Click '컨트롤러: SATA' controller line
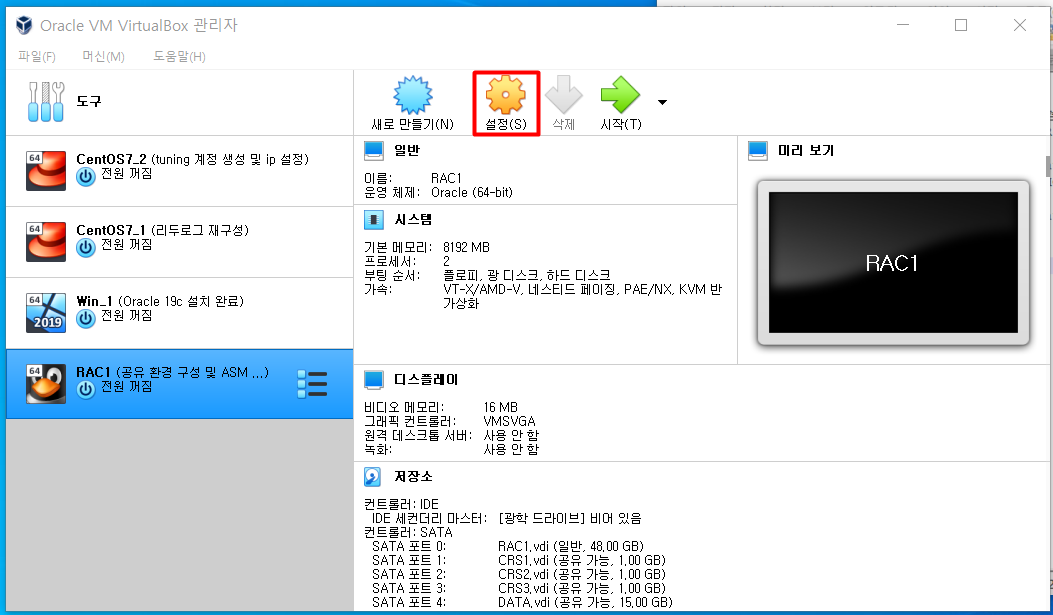The width and height of the screenshot is (1053, 615). click(x=408, y=532)
